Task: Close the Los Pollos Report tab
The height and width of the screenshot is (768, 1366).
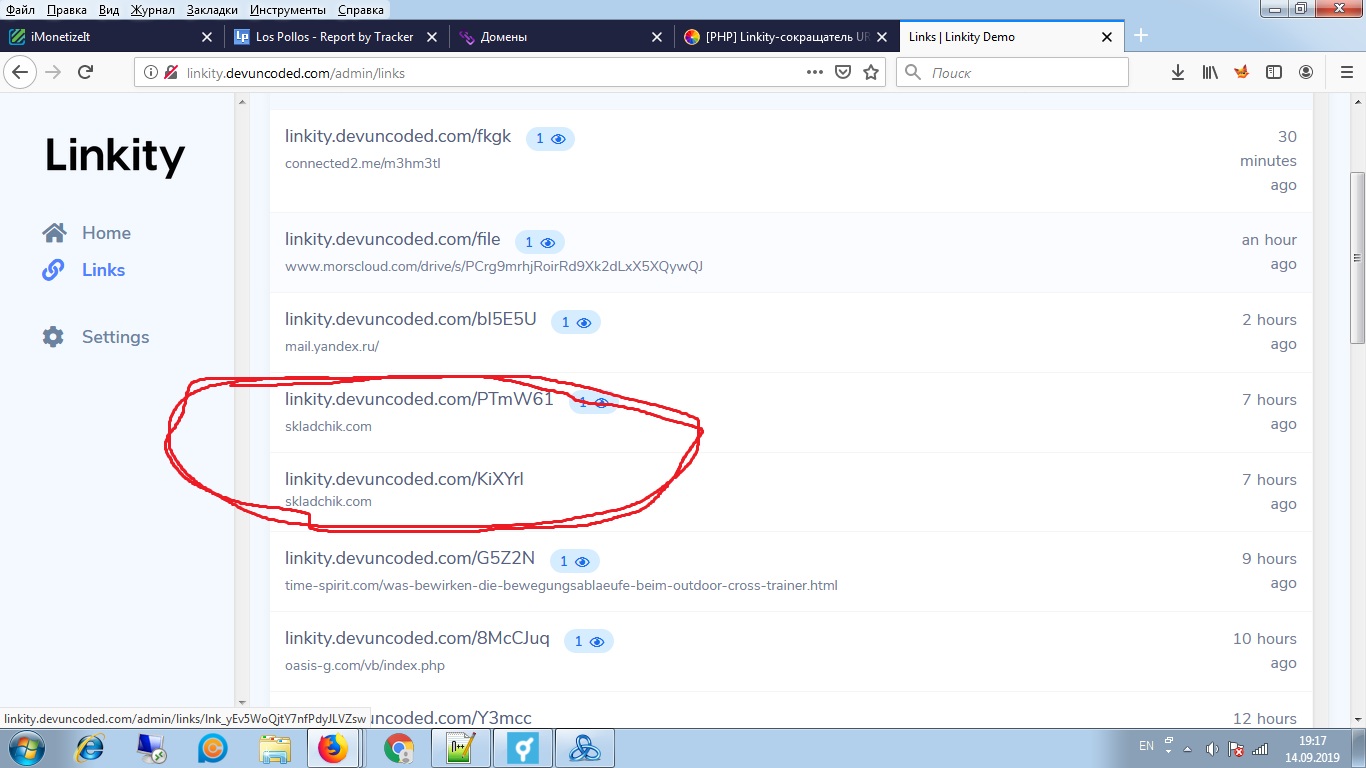Action: click(x=432, y=37)
